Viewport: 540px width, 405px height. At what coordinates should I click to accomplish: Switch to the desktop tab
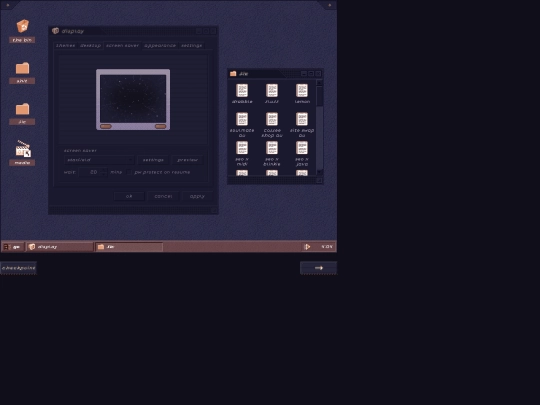90,45
